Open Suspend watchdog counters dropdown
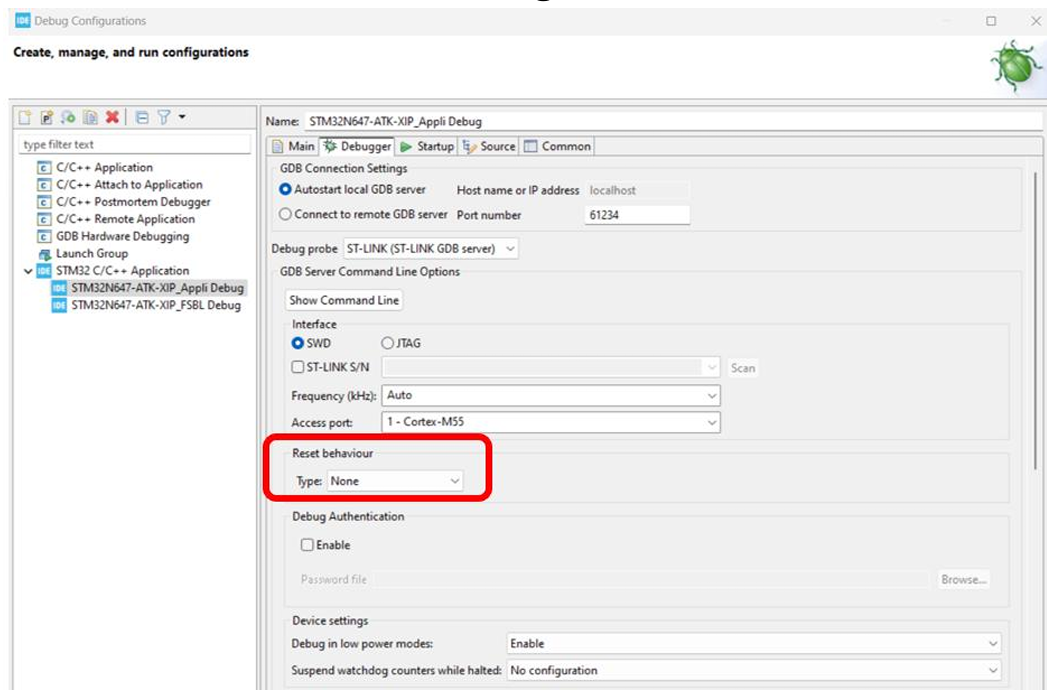This screenshot has height=696, width=1051. (753, 671)
